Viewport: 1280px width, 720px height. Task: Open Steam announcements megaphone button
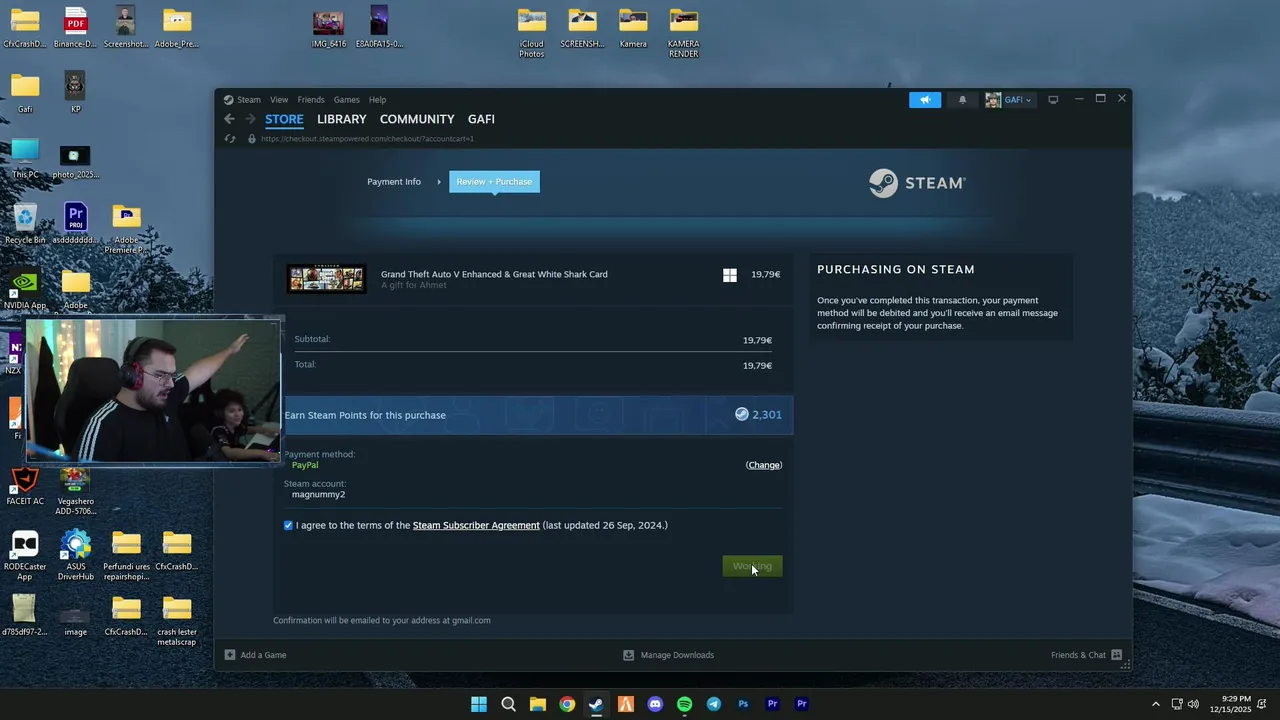[x=925, y=100]
